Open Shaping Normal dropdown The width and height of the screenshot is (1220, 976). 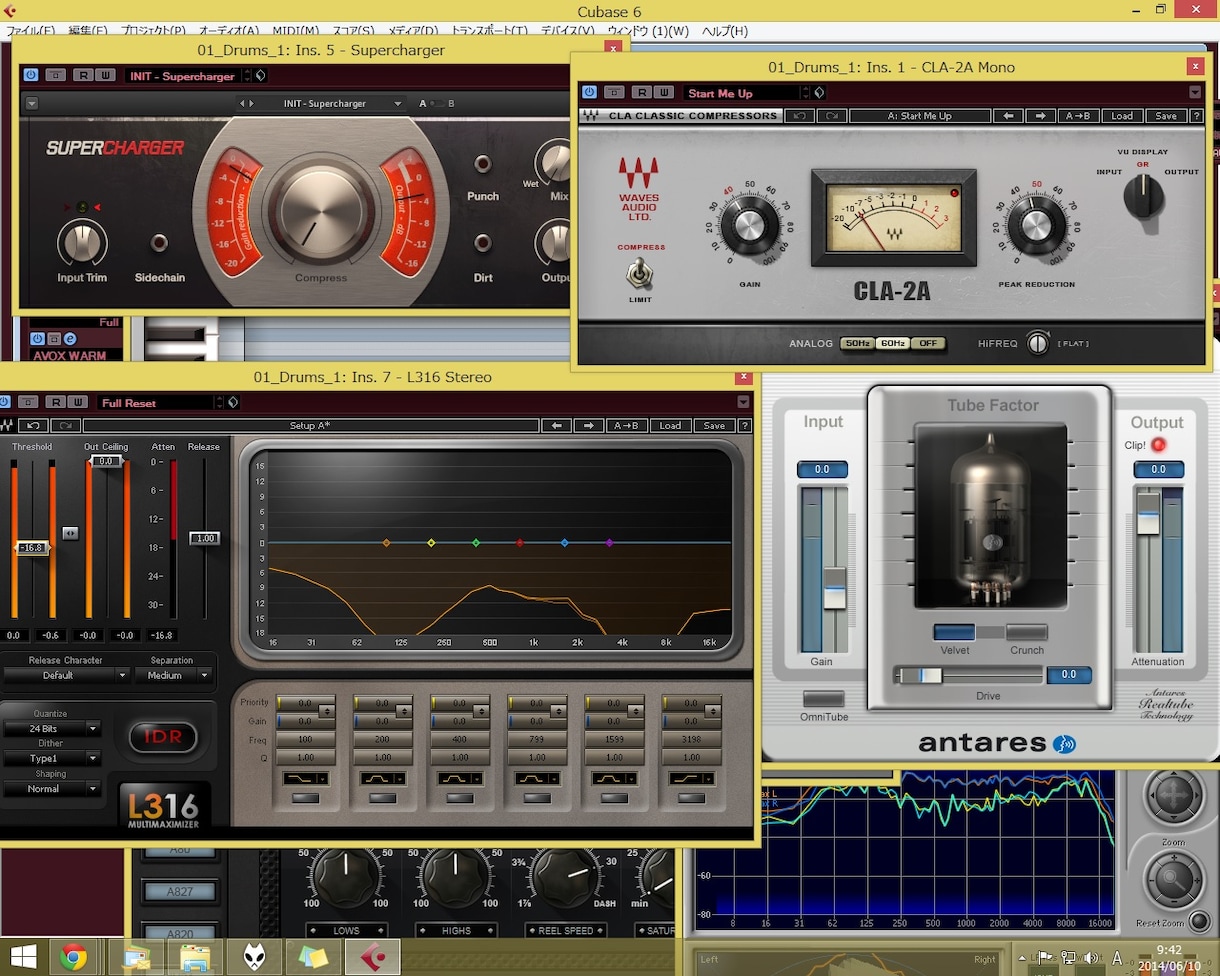click(x=51, y=789)
